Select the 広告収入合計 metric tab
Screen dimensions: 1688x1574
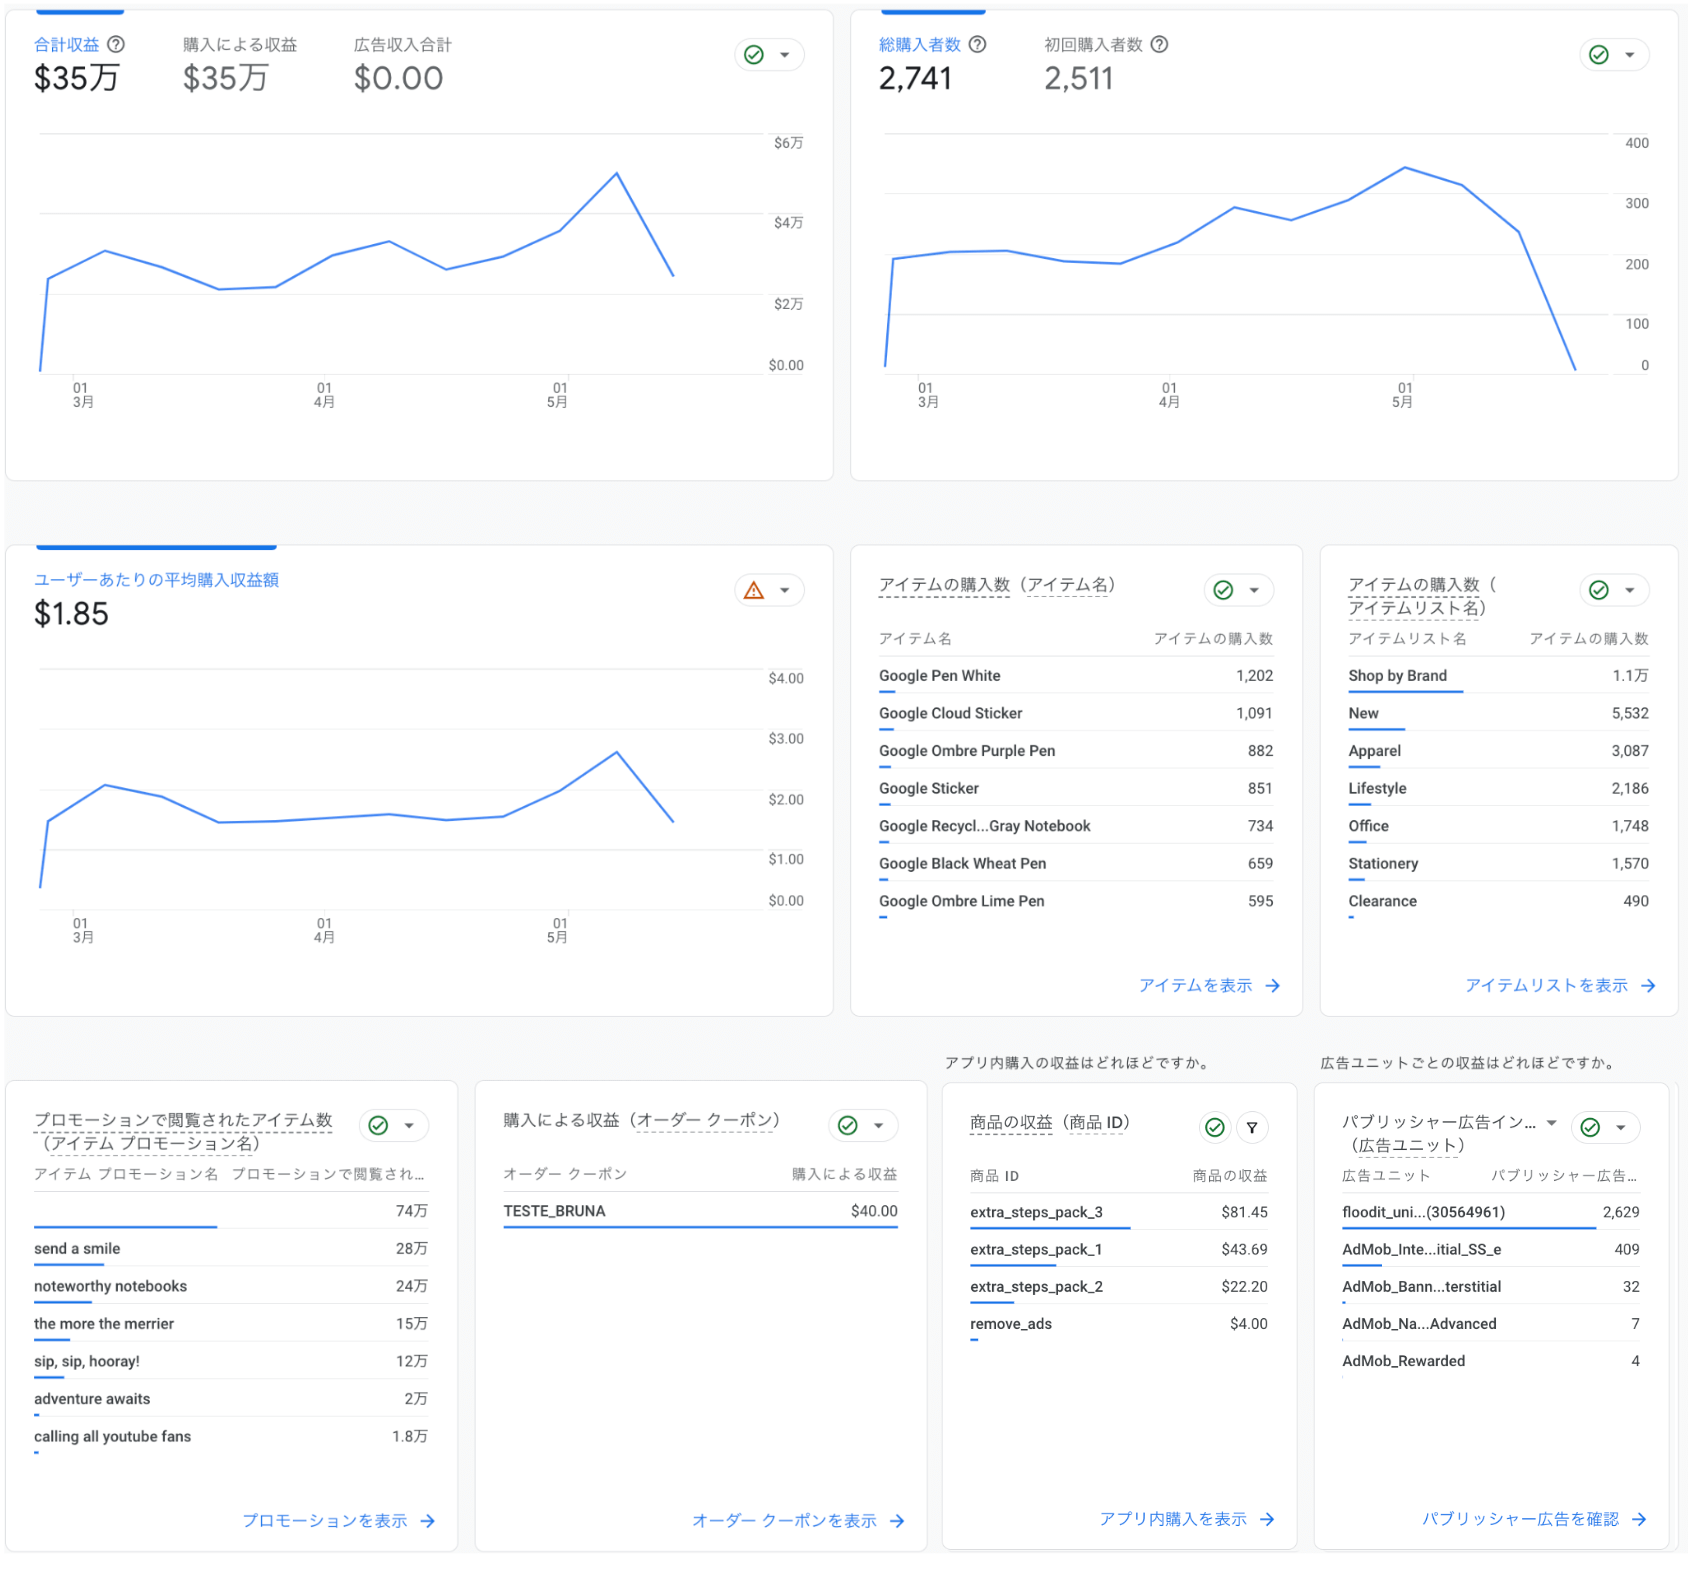coord(402,64)
